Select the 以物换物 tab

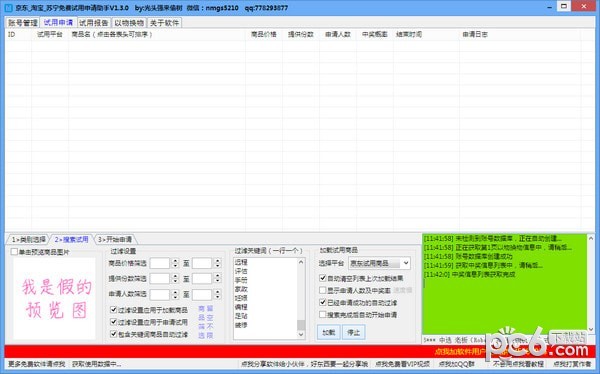tap(129, 23)
